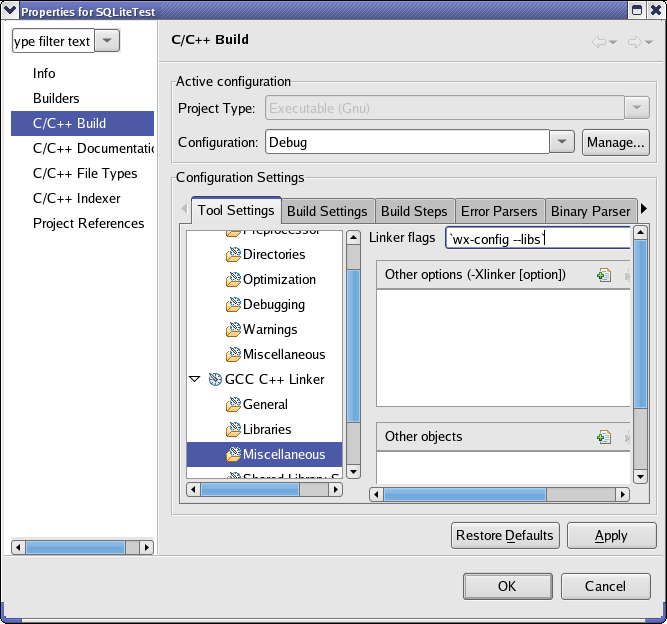The image size is (667, 624).
Task: Add a new Other options Xlinker entry
Action: [x=604, y=275]
